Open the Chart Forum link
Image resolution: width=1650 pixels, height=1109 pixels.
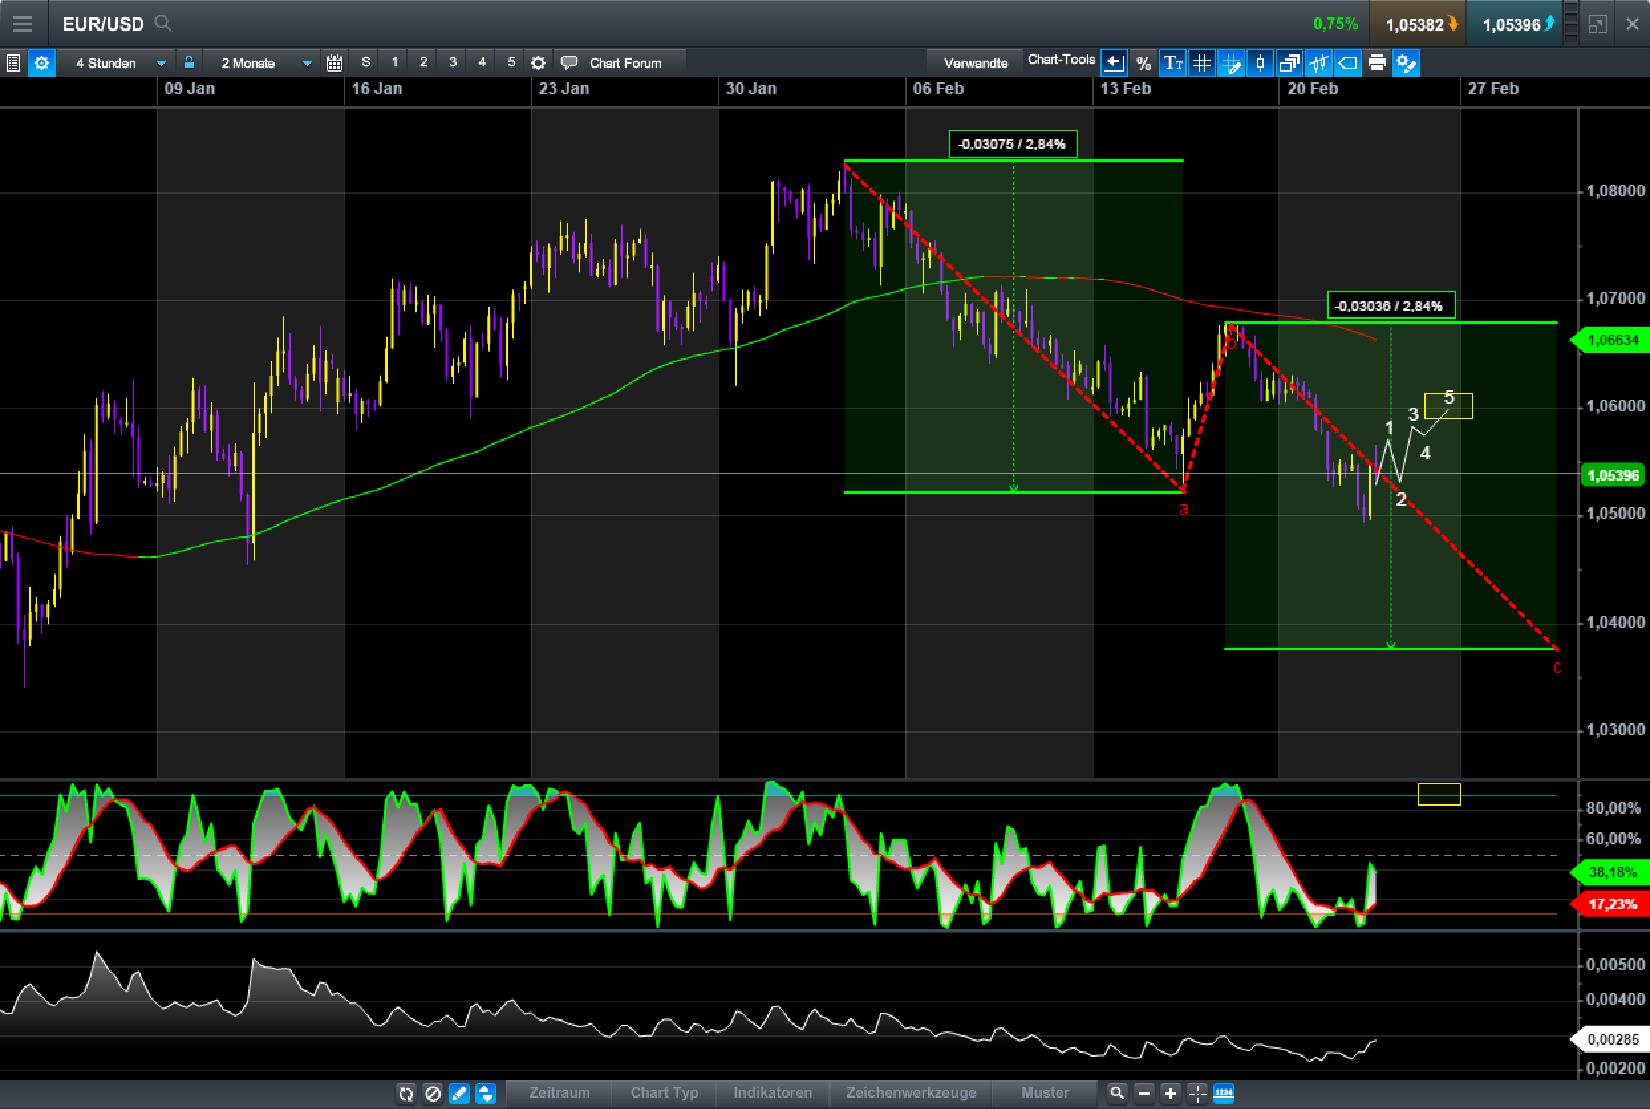click(x=625, y=63)
